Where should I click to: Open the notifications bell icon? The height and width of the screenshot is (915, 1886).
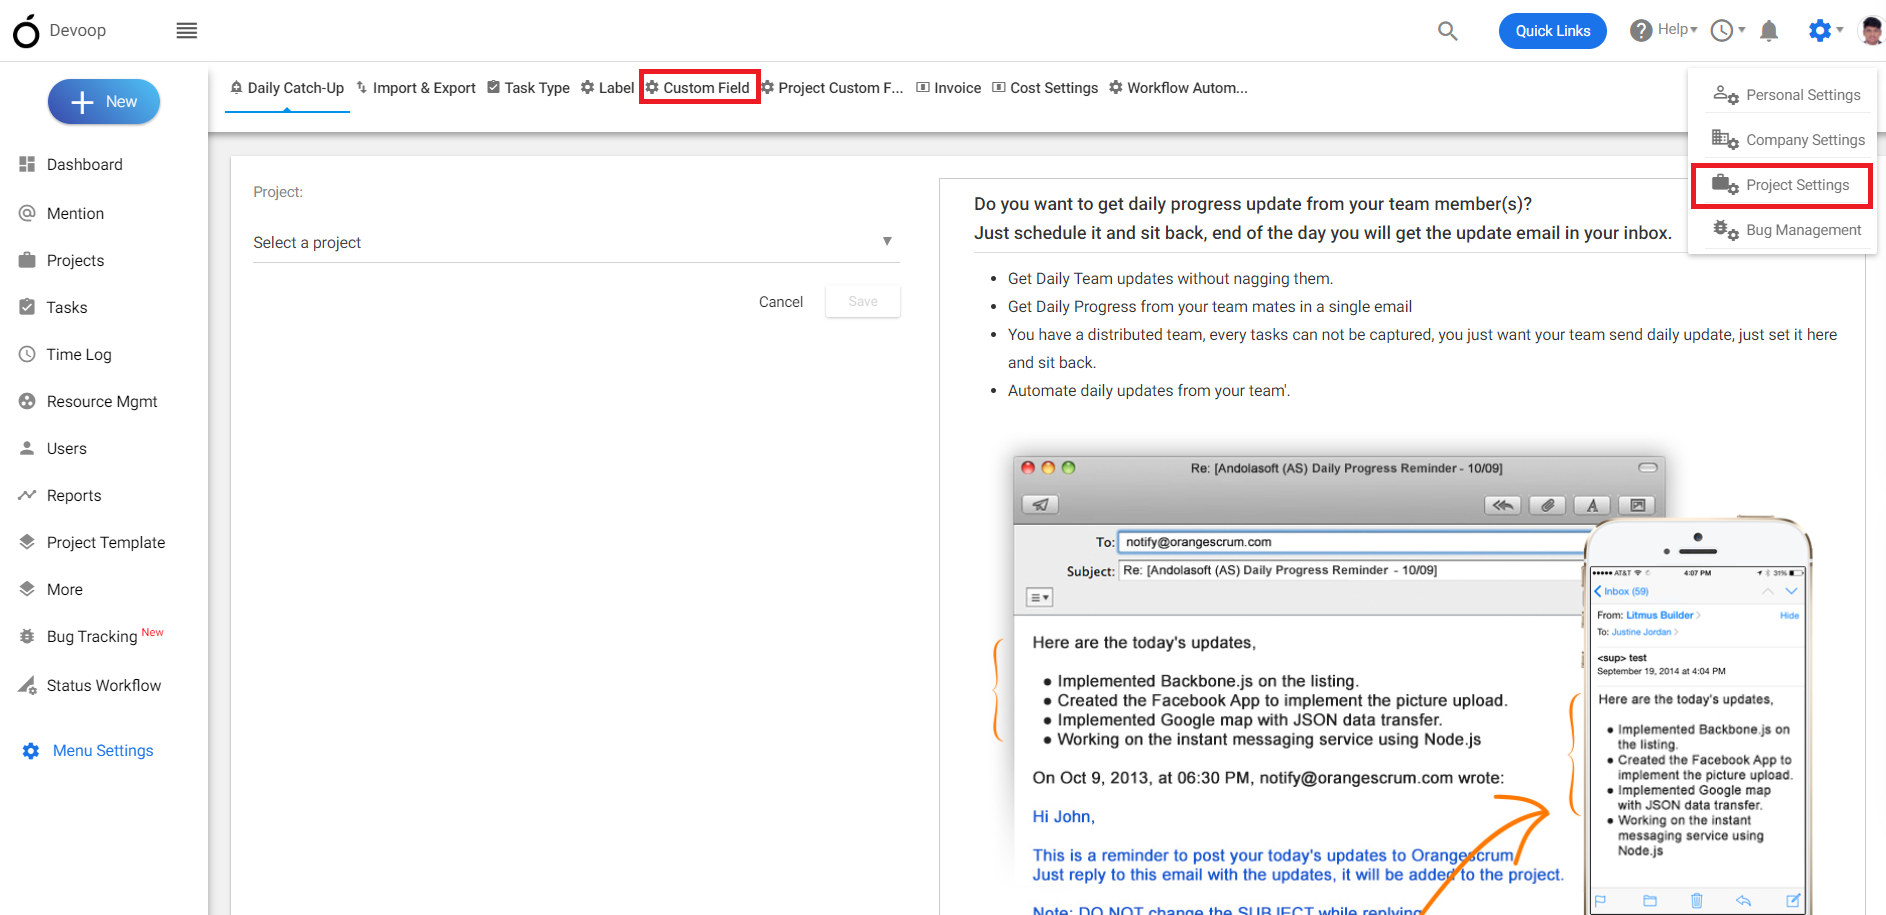[x=1769, y=31]
